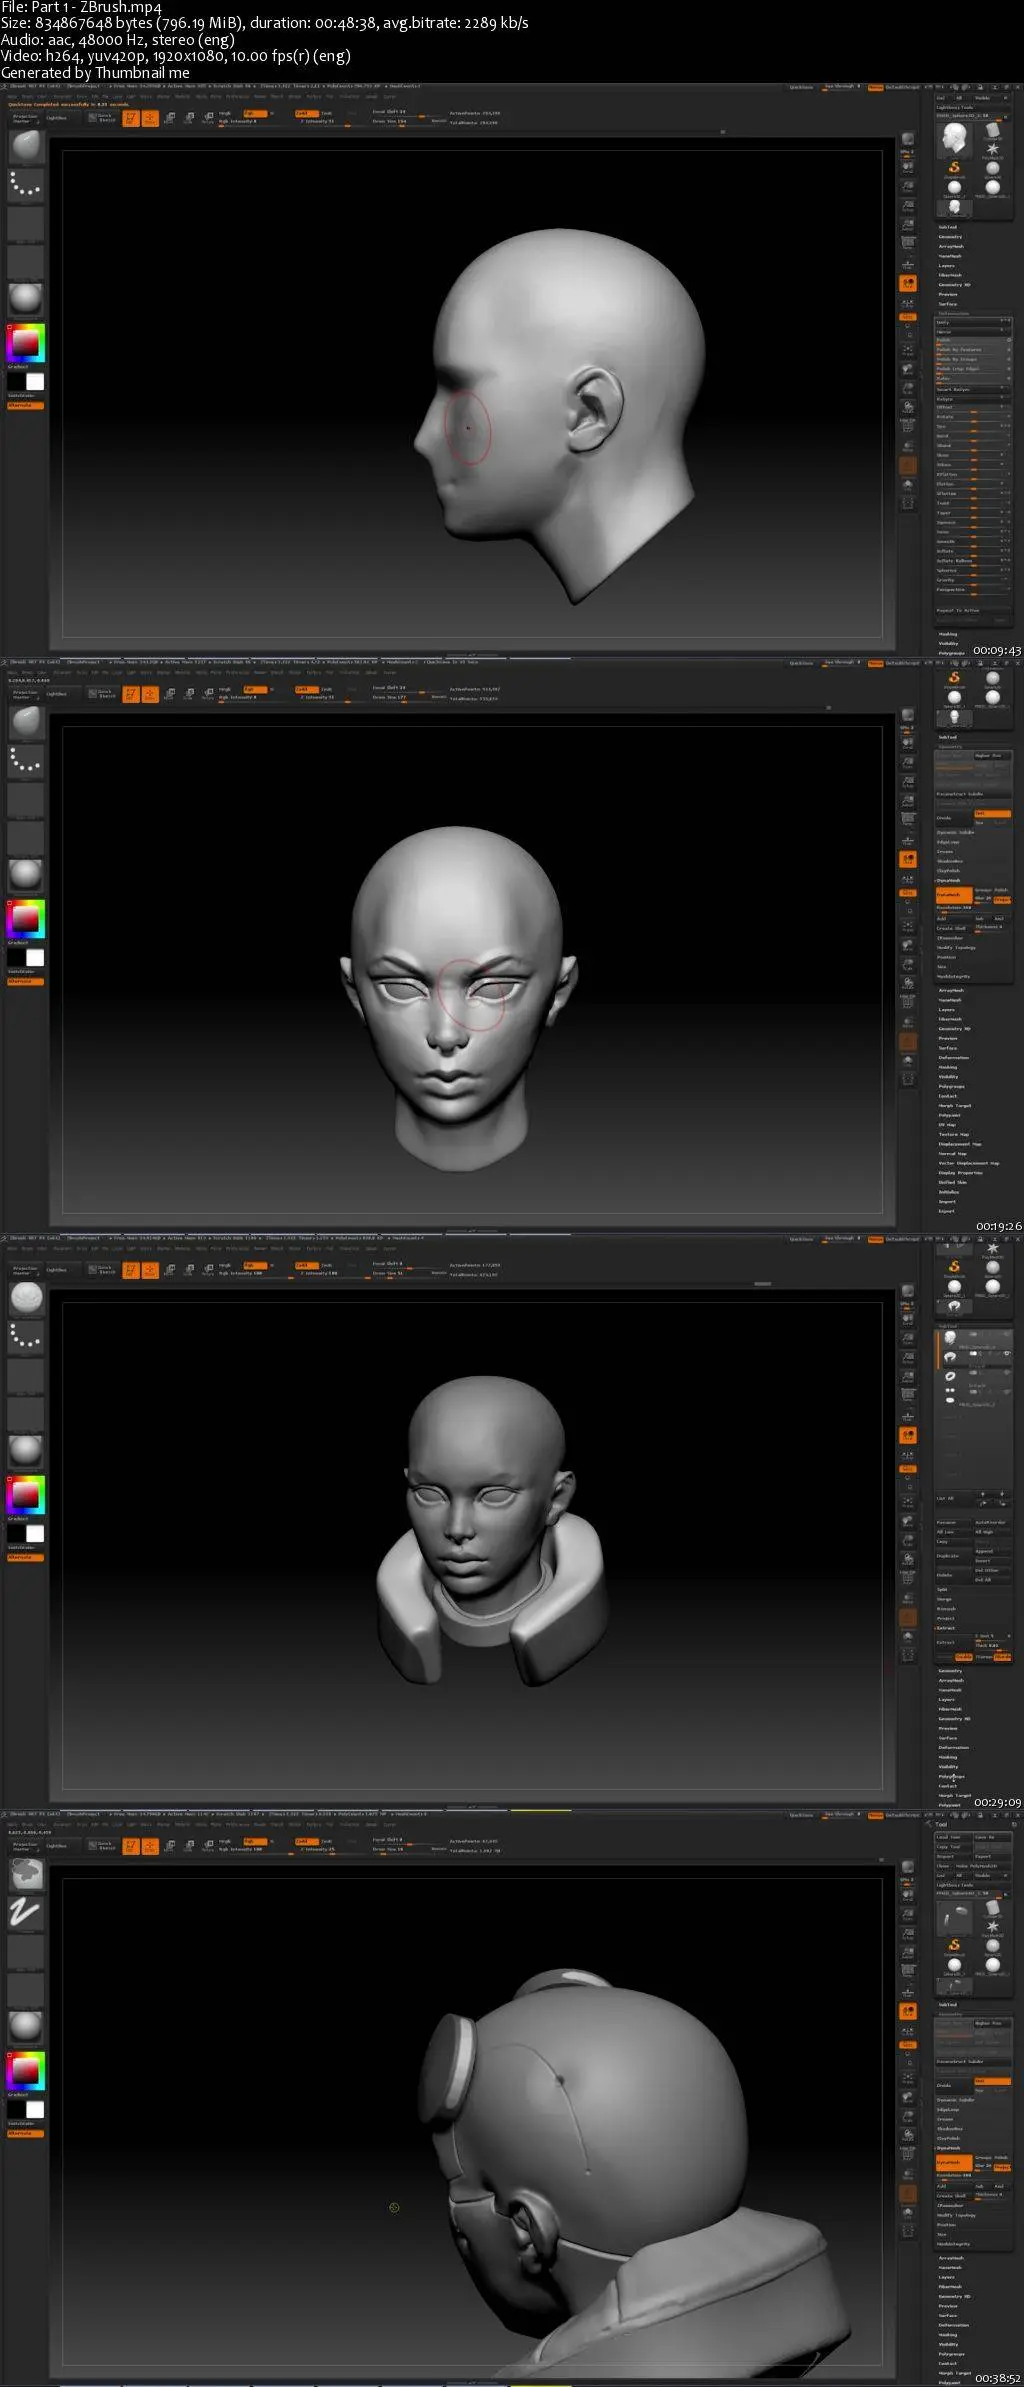Toggle the Double option in the third frame's Extract section

[964, 1657]
